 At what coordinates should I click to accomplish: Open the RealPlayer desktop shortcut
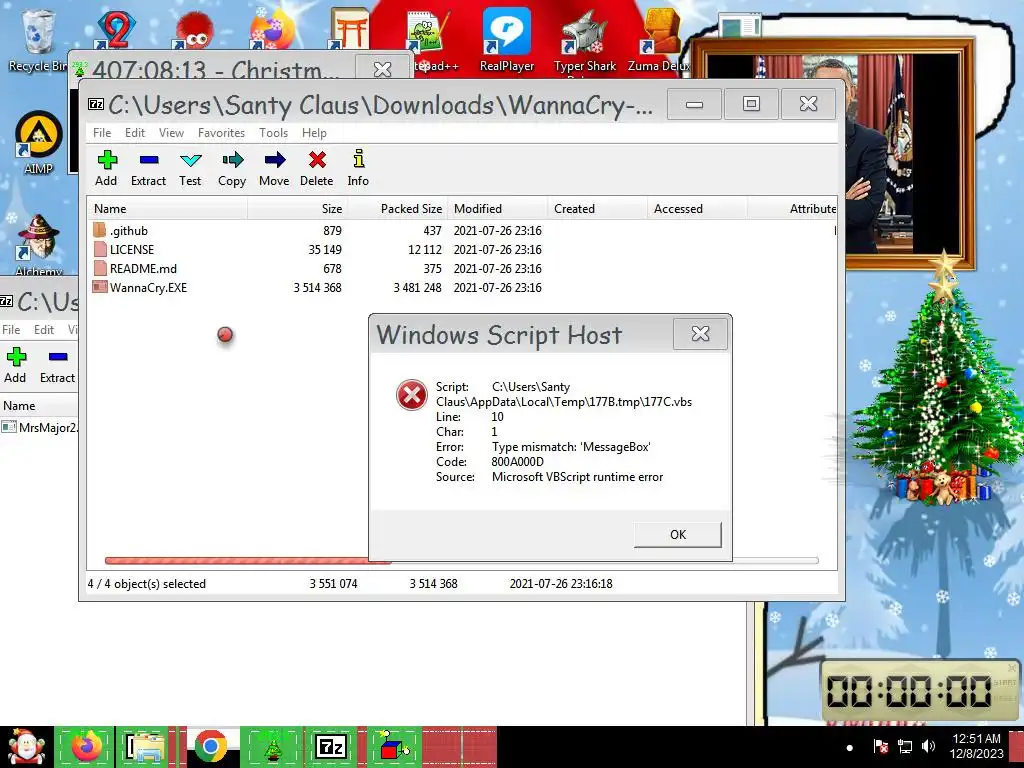[x=506, y=39]
